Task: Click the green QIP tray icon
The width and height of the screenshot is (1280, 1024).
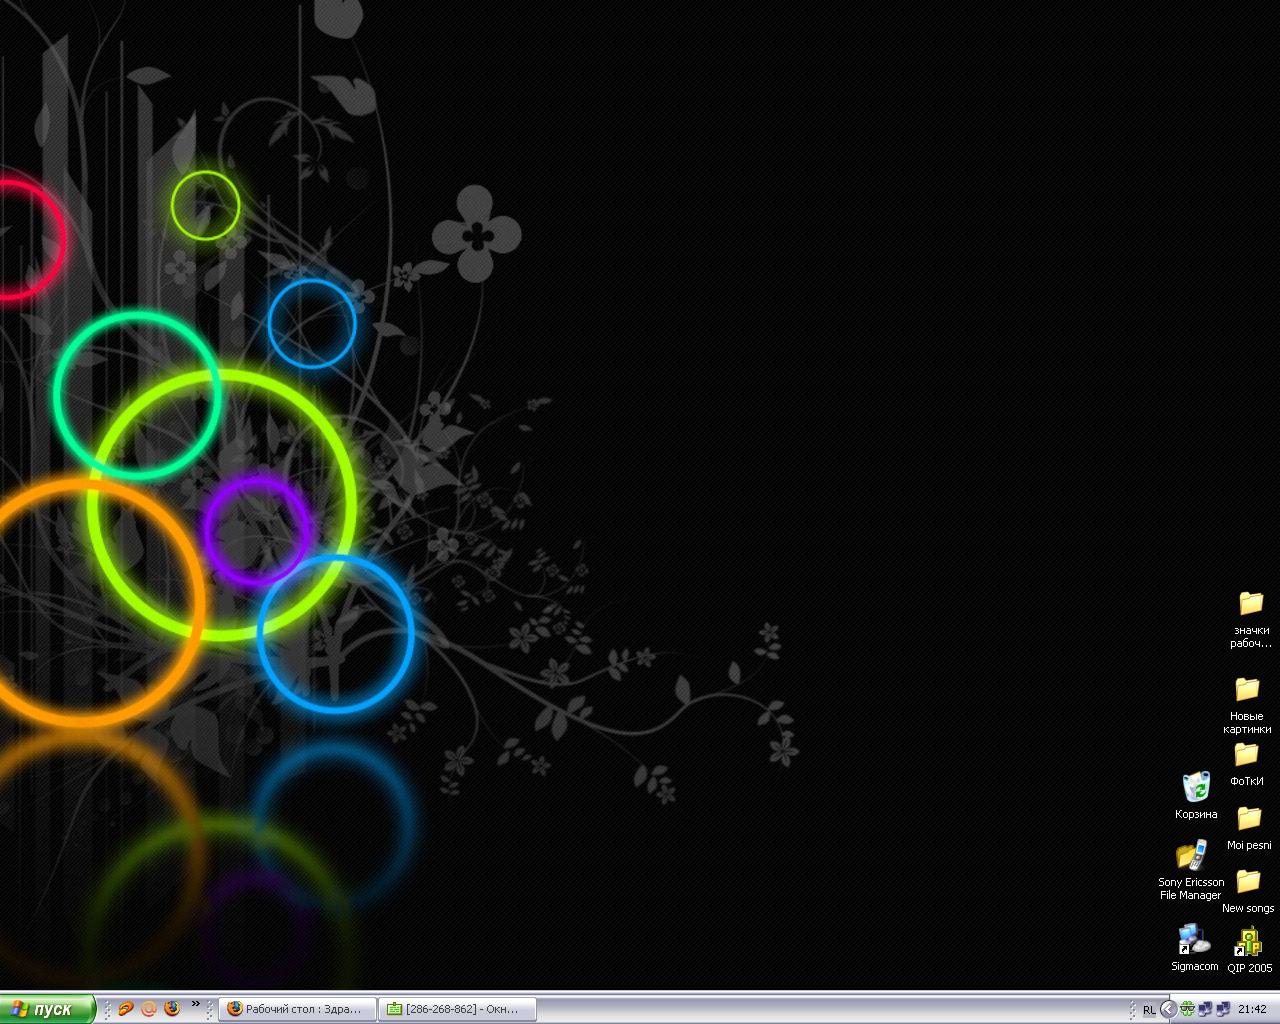Action: (x=1187, y=1009)
